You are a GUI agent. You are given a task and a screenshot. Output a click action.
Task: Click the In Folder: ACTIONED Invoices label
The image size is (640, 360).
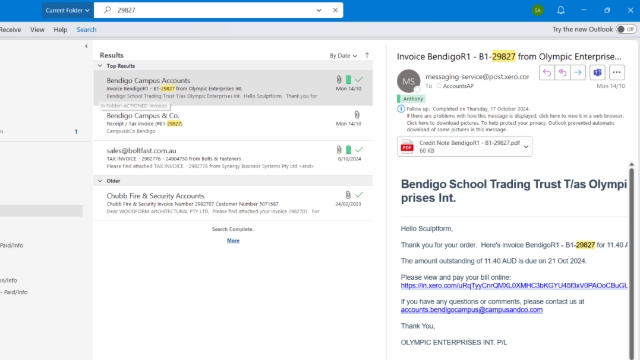134,106
